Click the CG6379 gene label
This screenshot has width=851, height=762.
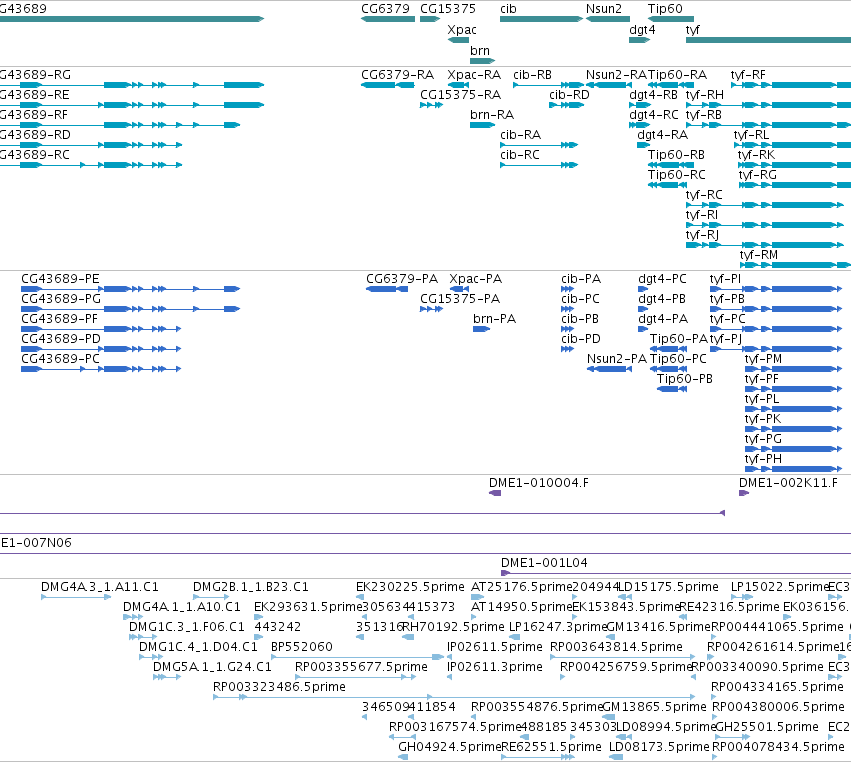(x=385, y=9)
